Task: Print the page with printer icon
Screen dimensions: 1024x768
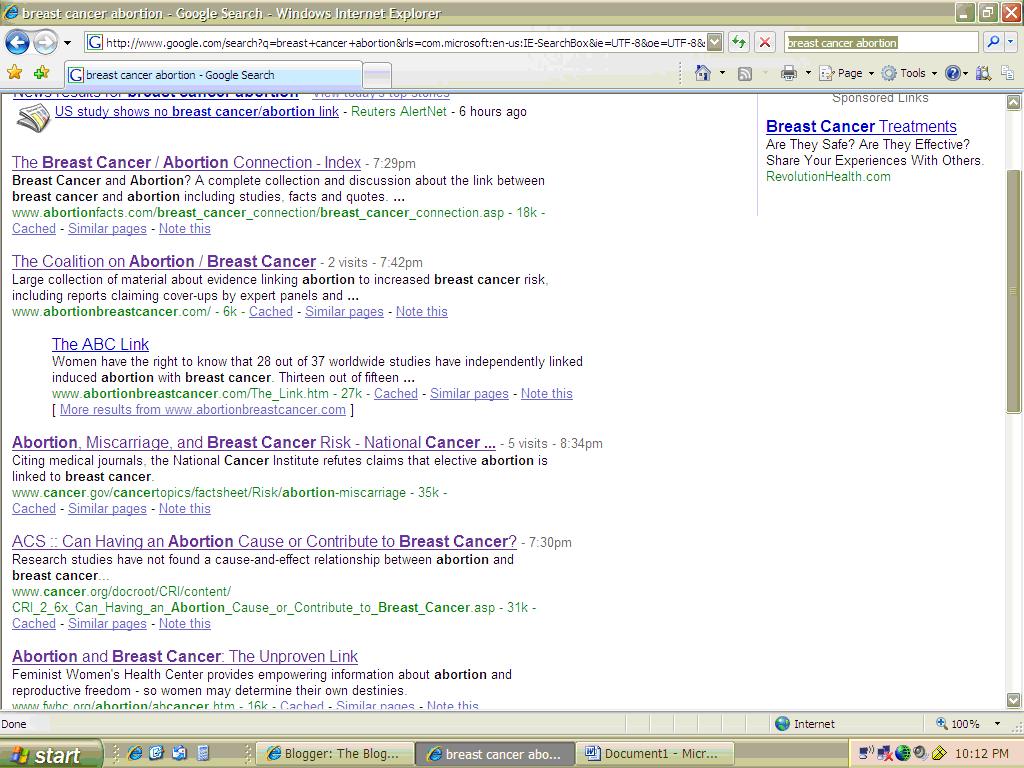Action: point(789,73)
